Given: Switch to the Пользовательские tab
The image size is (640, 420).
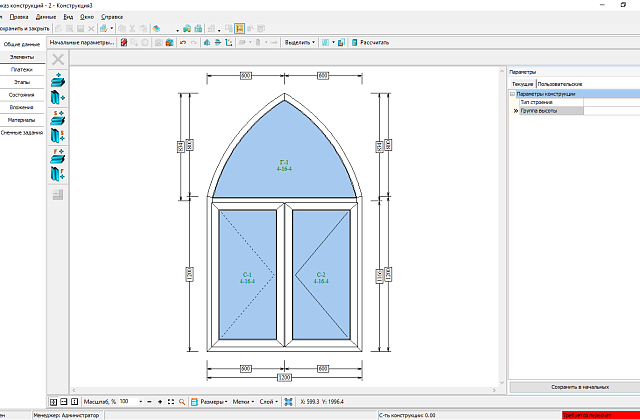Looking at the screenshot, I should pyautogui.click(x=560, y=84).
